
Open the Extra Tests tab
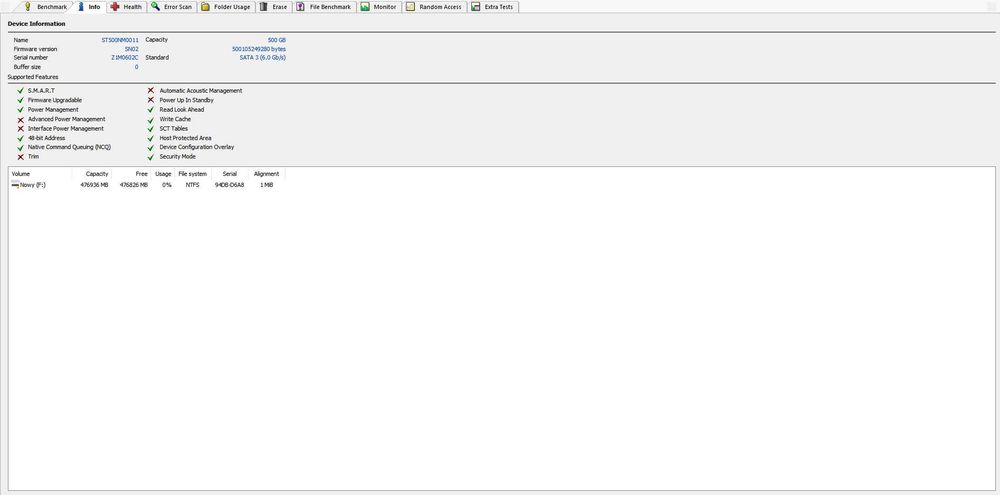pyautogui.click(x=494, y=6)
